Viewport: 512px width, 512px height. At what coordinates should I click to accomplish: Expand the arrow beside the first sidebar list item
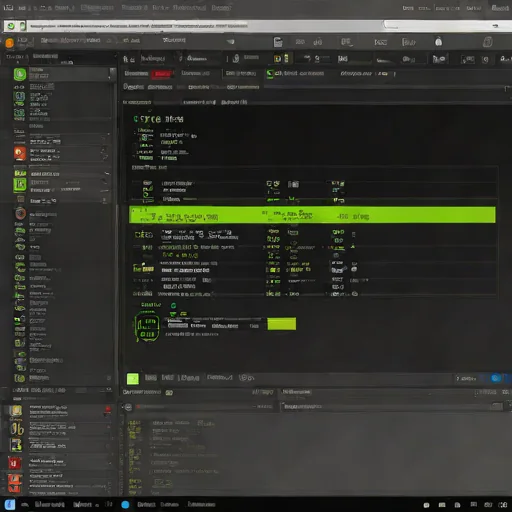109,74
